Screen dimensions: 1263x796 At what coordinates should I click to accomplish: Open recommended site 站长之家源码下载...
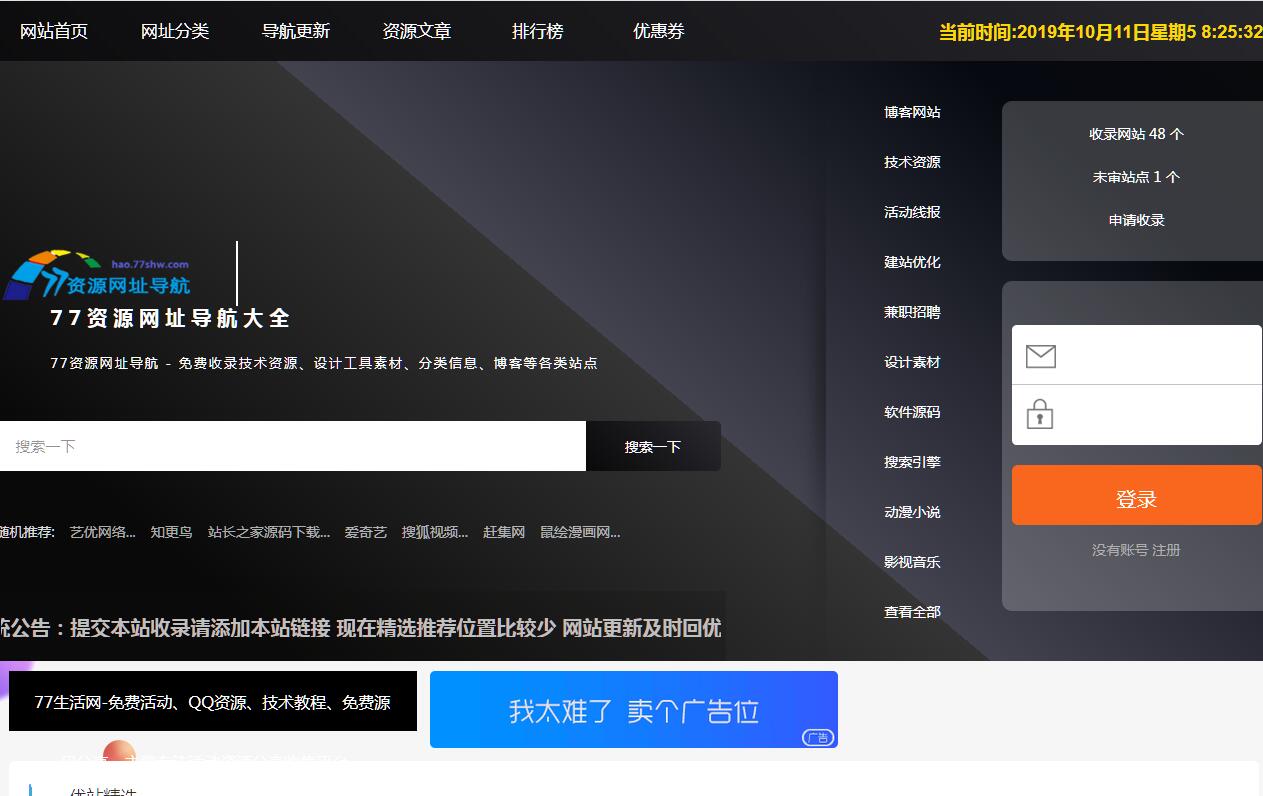point(269,532)
